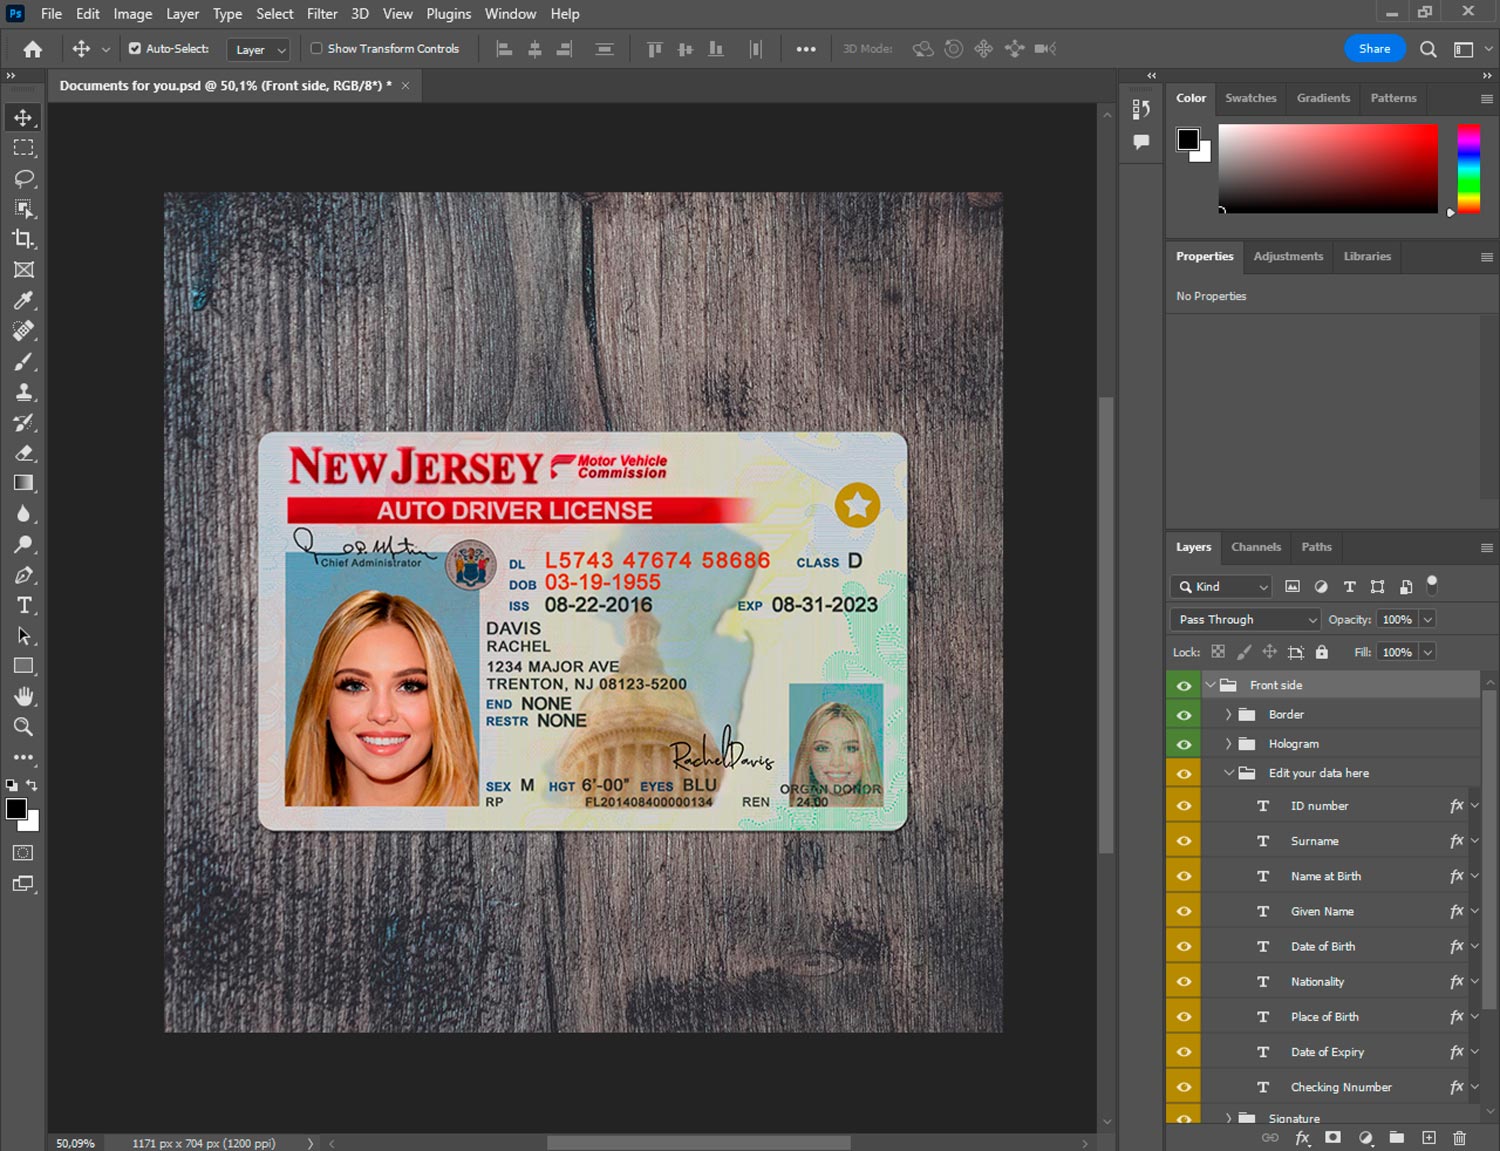Select the Frame tool
Viewport: 1500px width, 1151px height.
23,270
